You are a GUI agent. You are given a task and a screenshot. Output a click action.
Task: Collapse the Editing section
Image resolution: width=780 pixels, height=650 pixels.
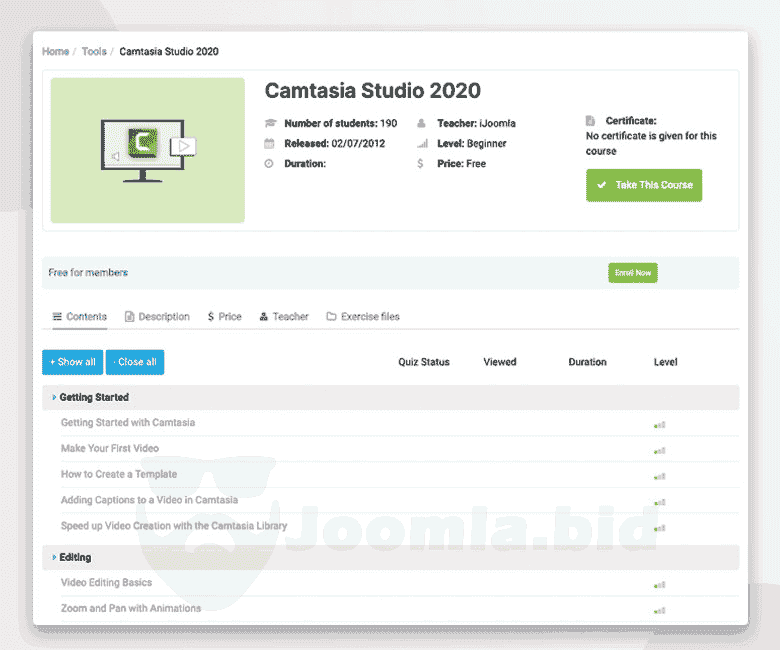(54, 558)
